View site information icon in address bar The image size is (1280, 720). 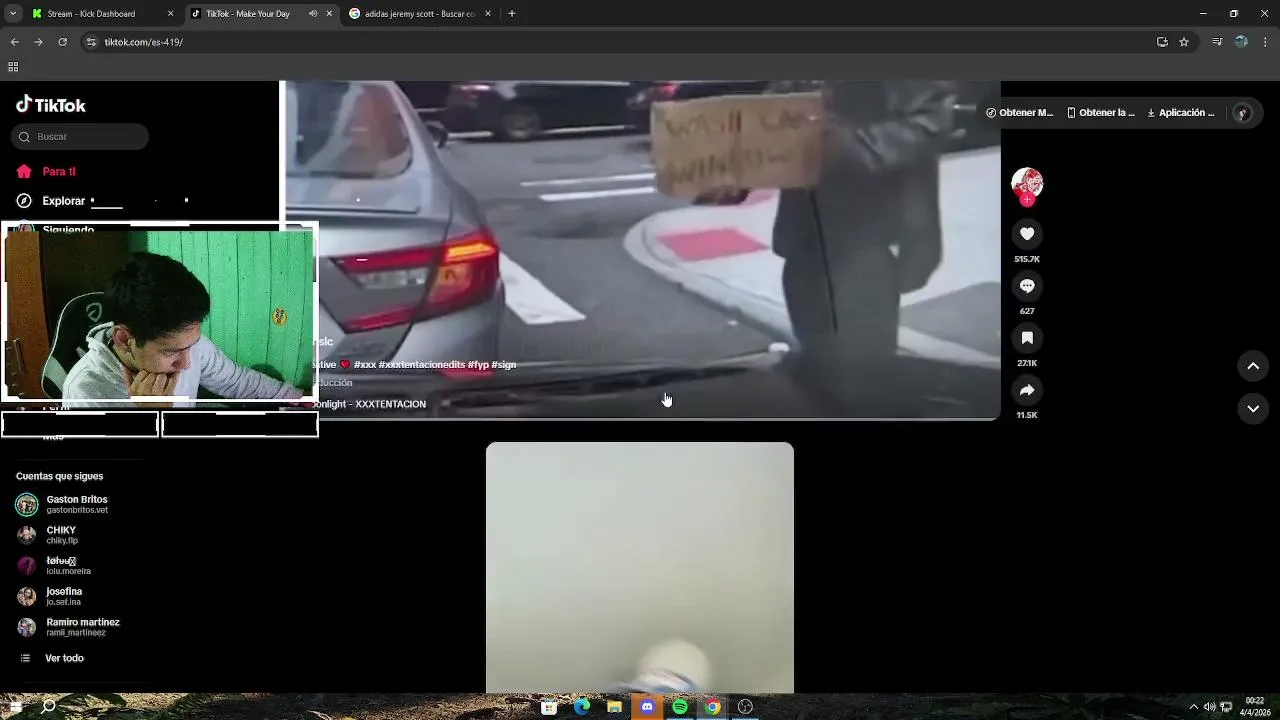91,42
